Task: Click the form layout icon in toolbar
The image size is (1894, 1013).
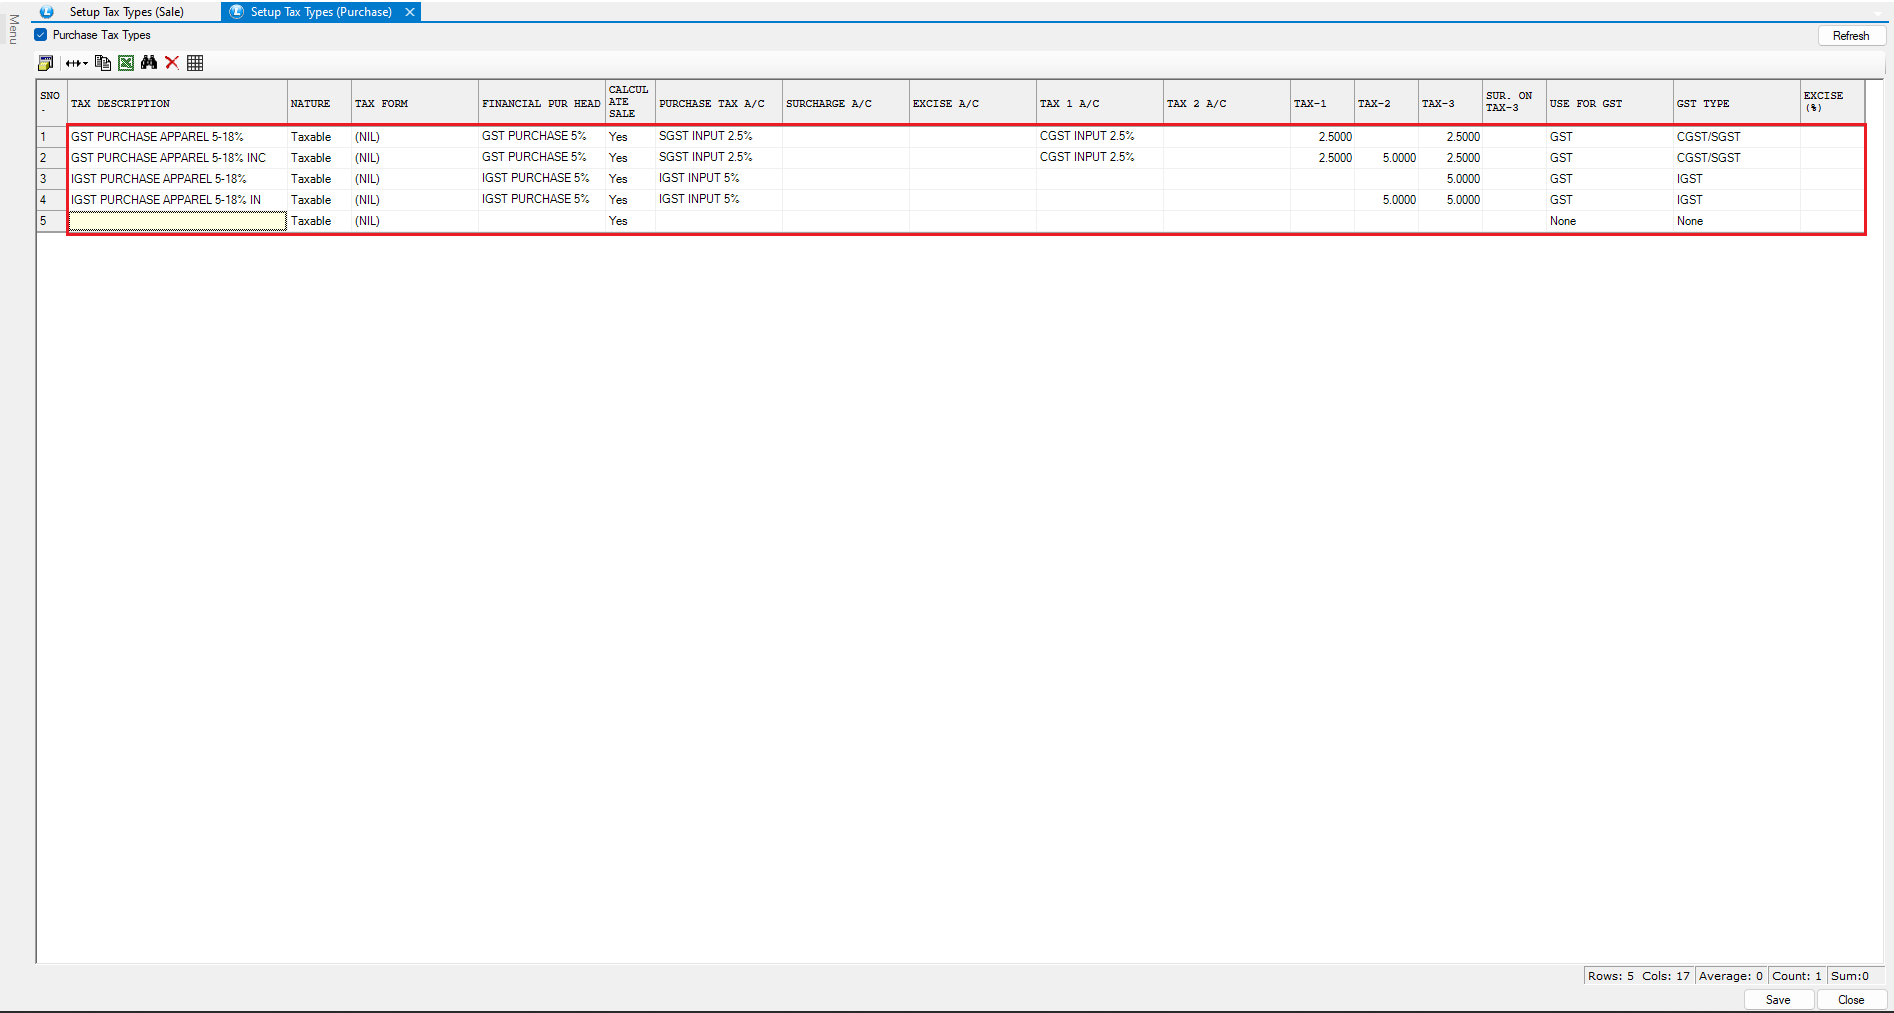Action: (45, 63)
